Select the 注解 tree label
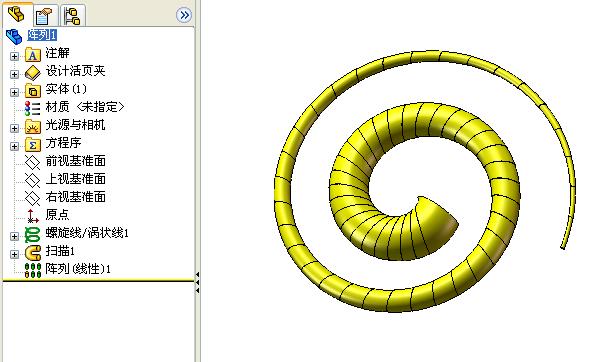 (57, 53)
